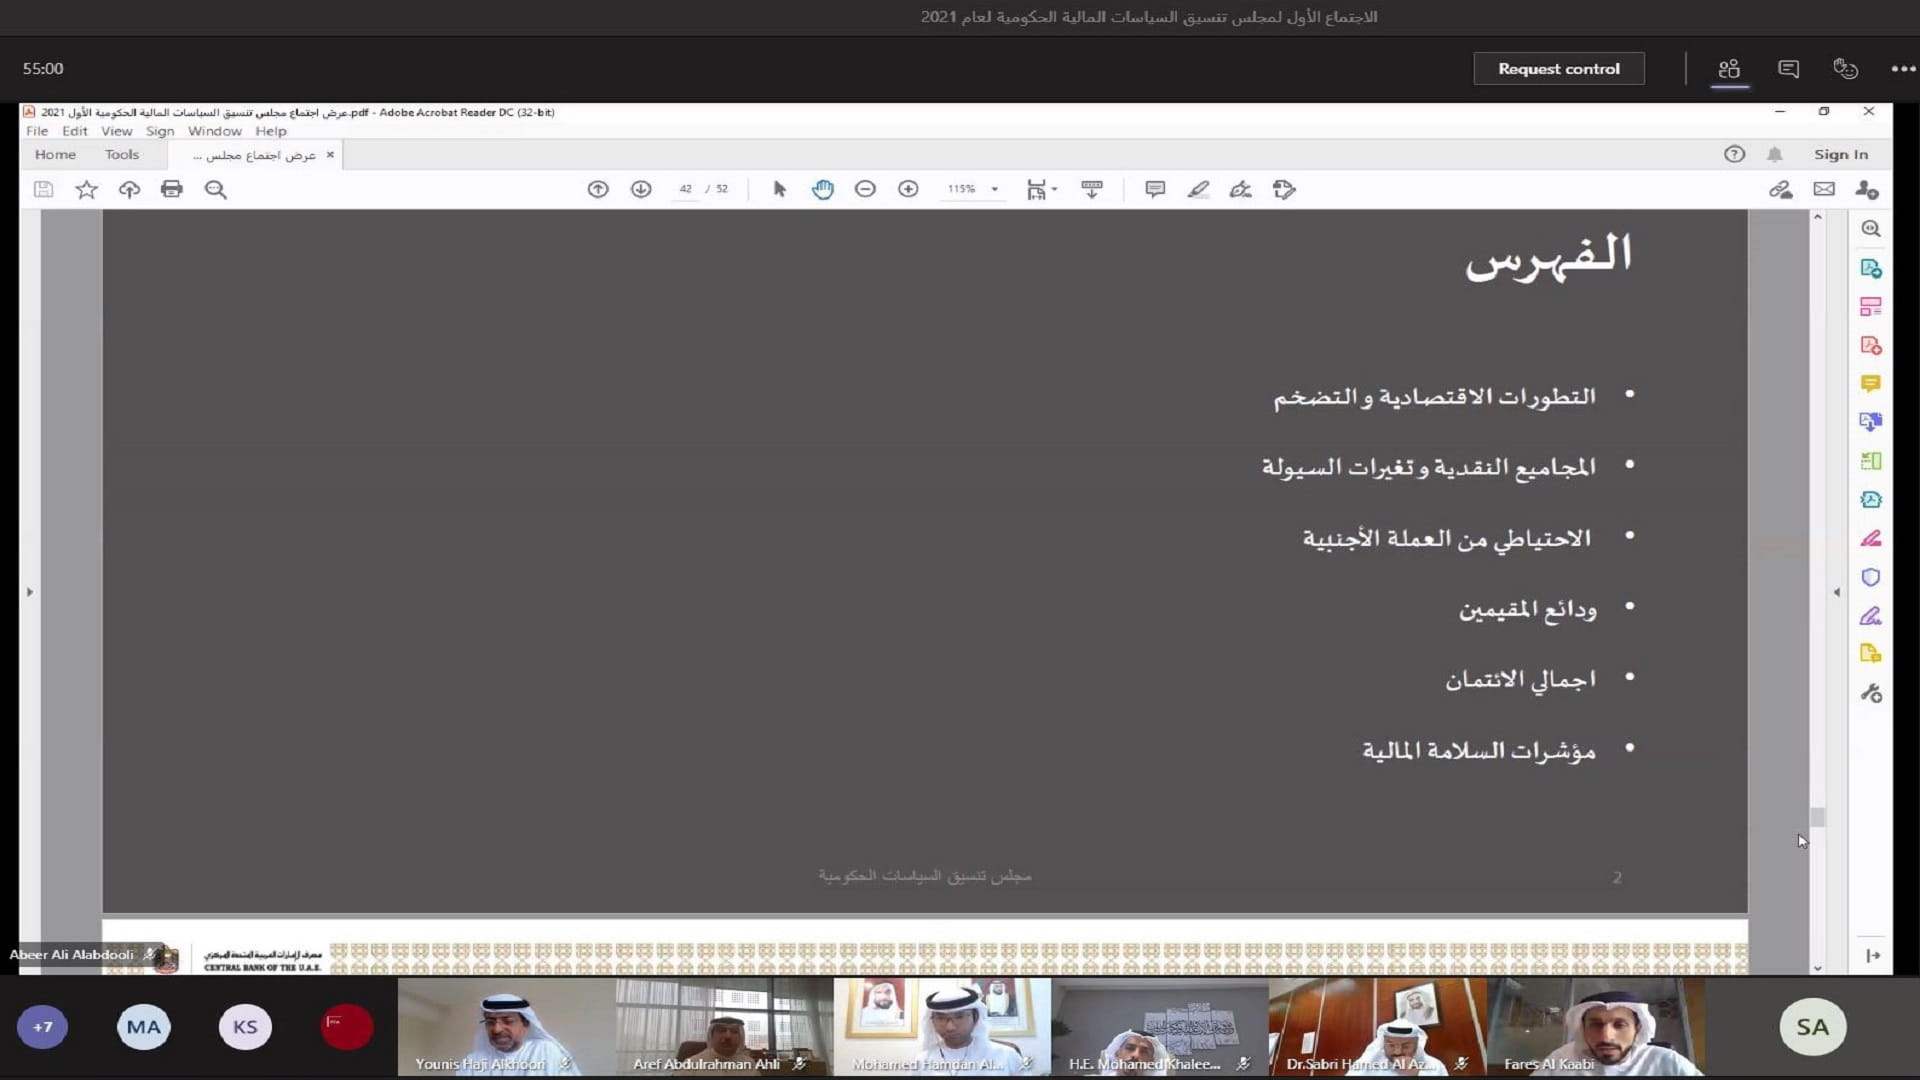Open the Teams participants panel
The width and height of the screenshot is (1920, 1080).
[1729, 68]
